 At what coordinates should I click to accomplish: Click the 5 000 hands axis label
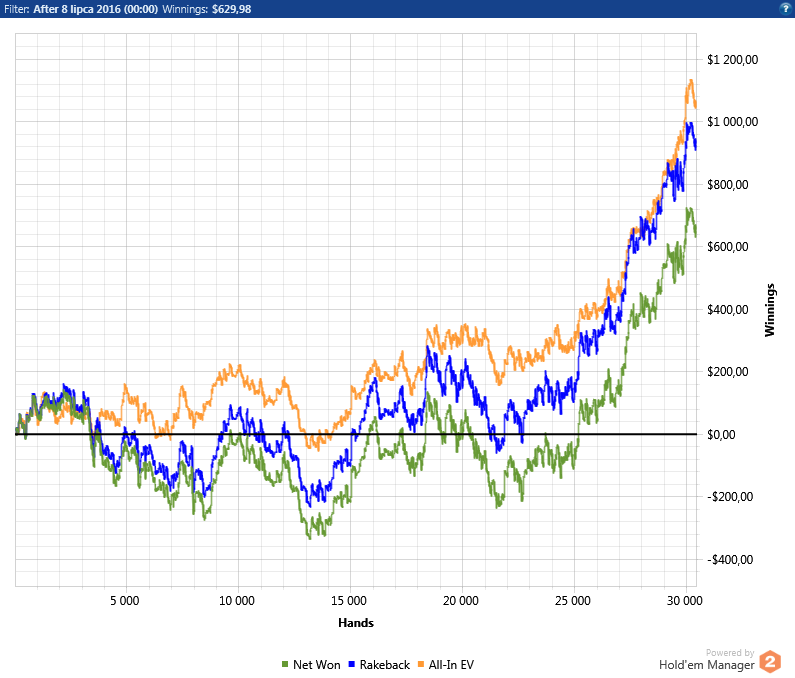pos(125,601)
